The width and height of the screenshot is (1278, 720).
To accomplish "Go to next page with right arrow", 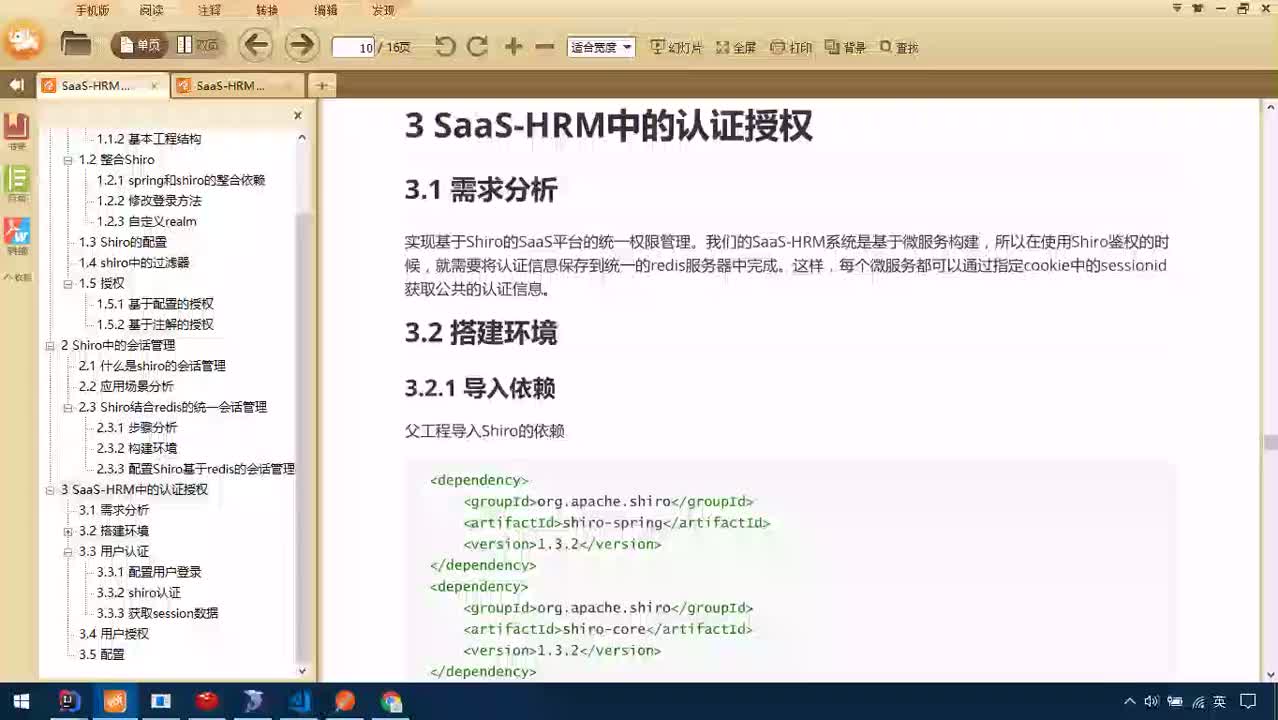I will click(x=301, y=45).
